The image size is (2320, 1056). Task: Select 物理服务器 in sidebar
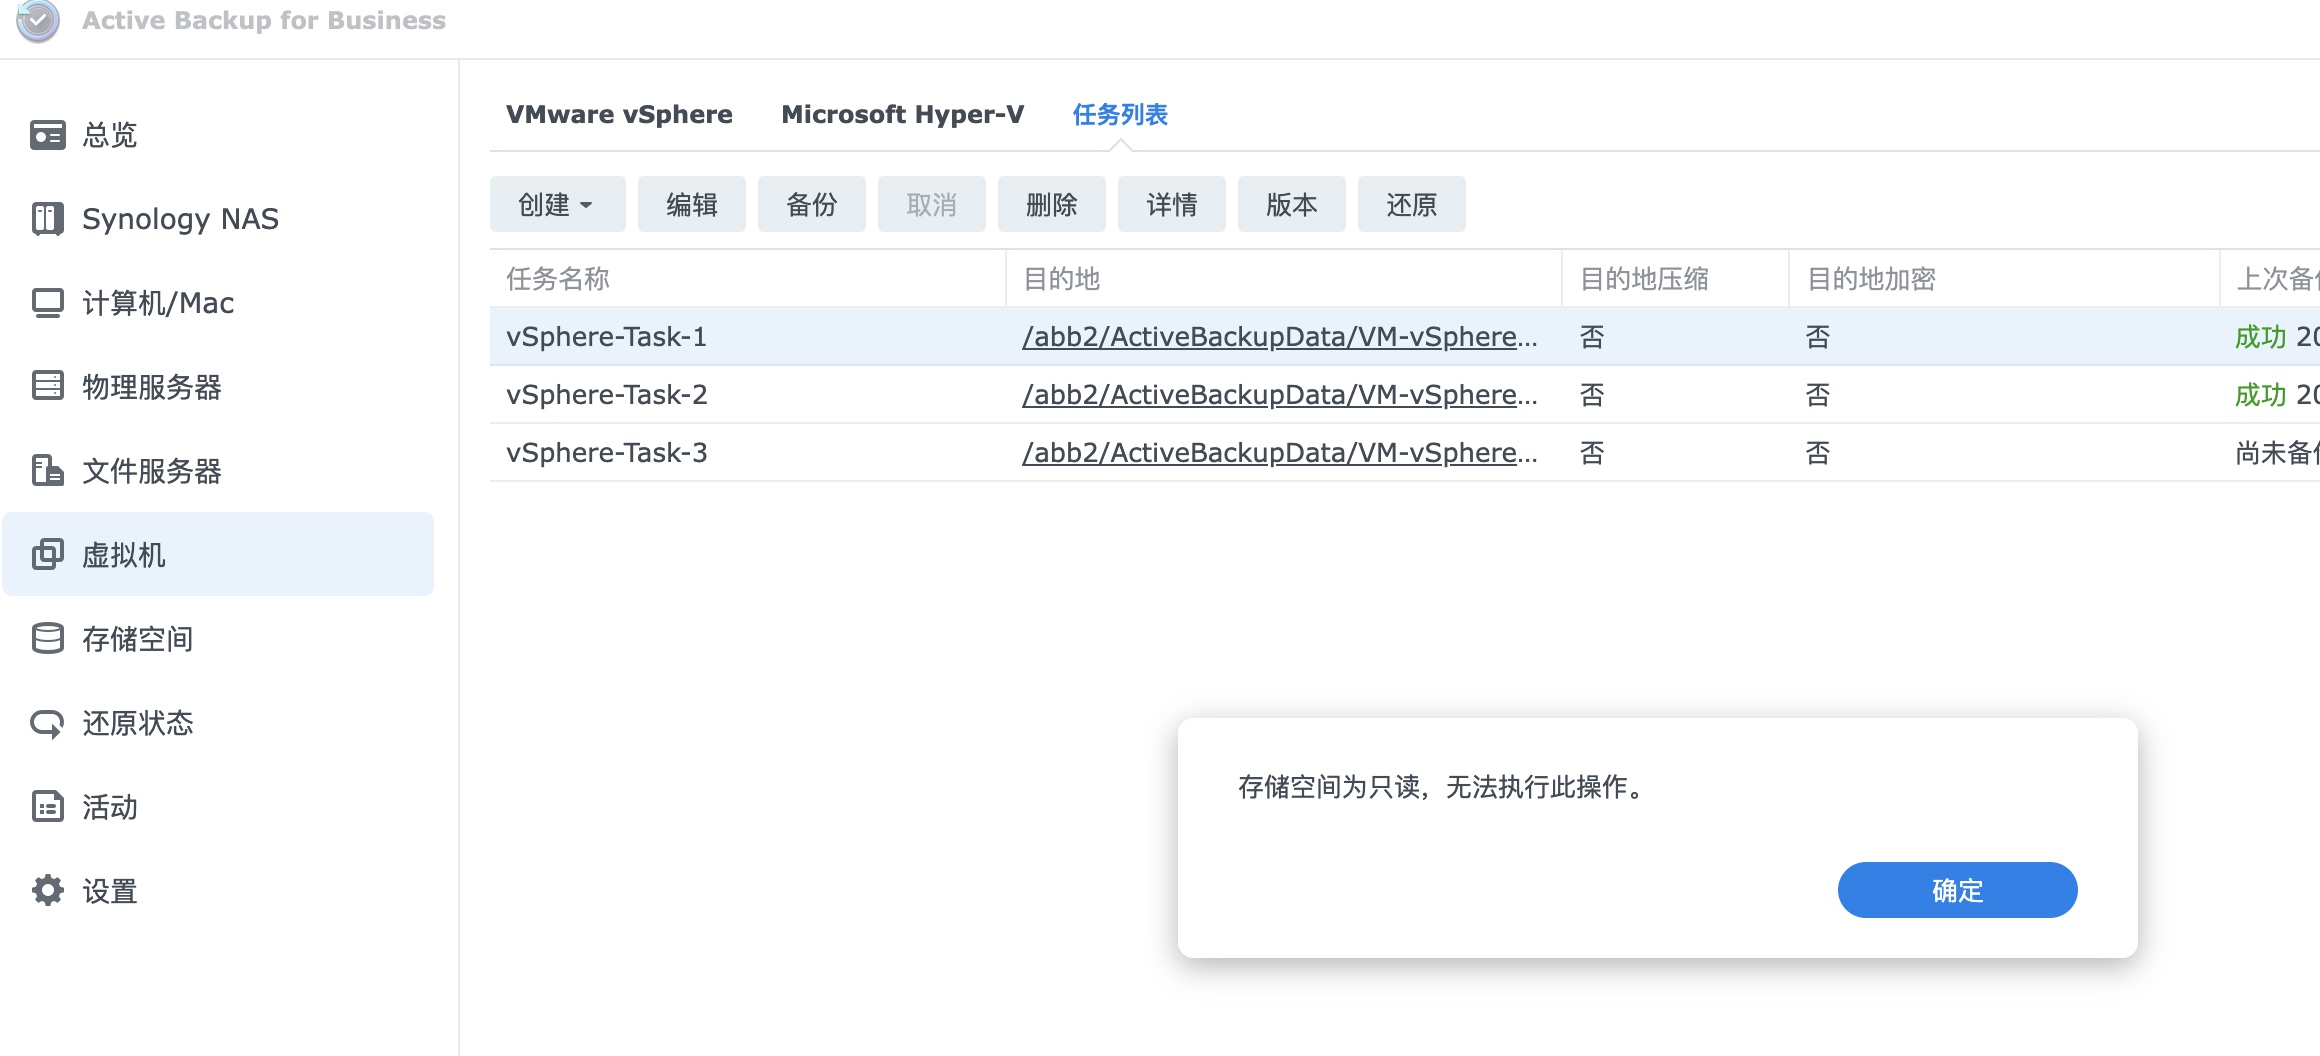[x=218, y=387]
